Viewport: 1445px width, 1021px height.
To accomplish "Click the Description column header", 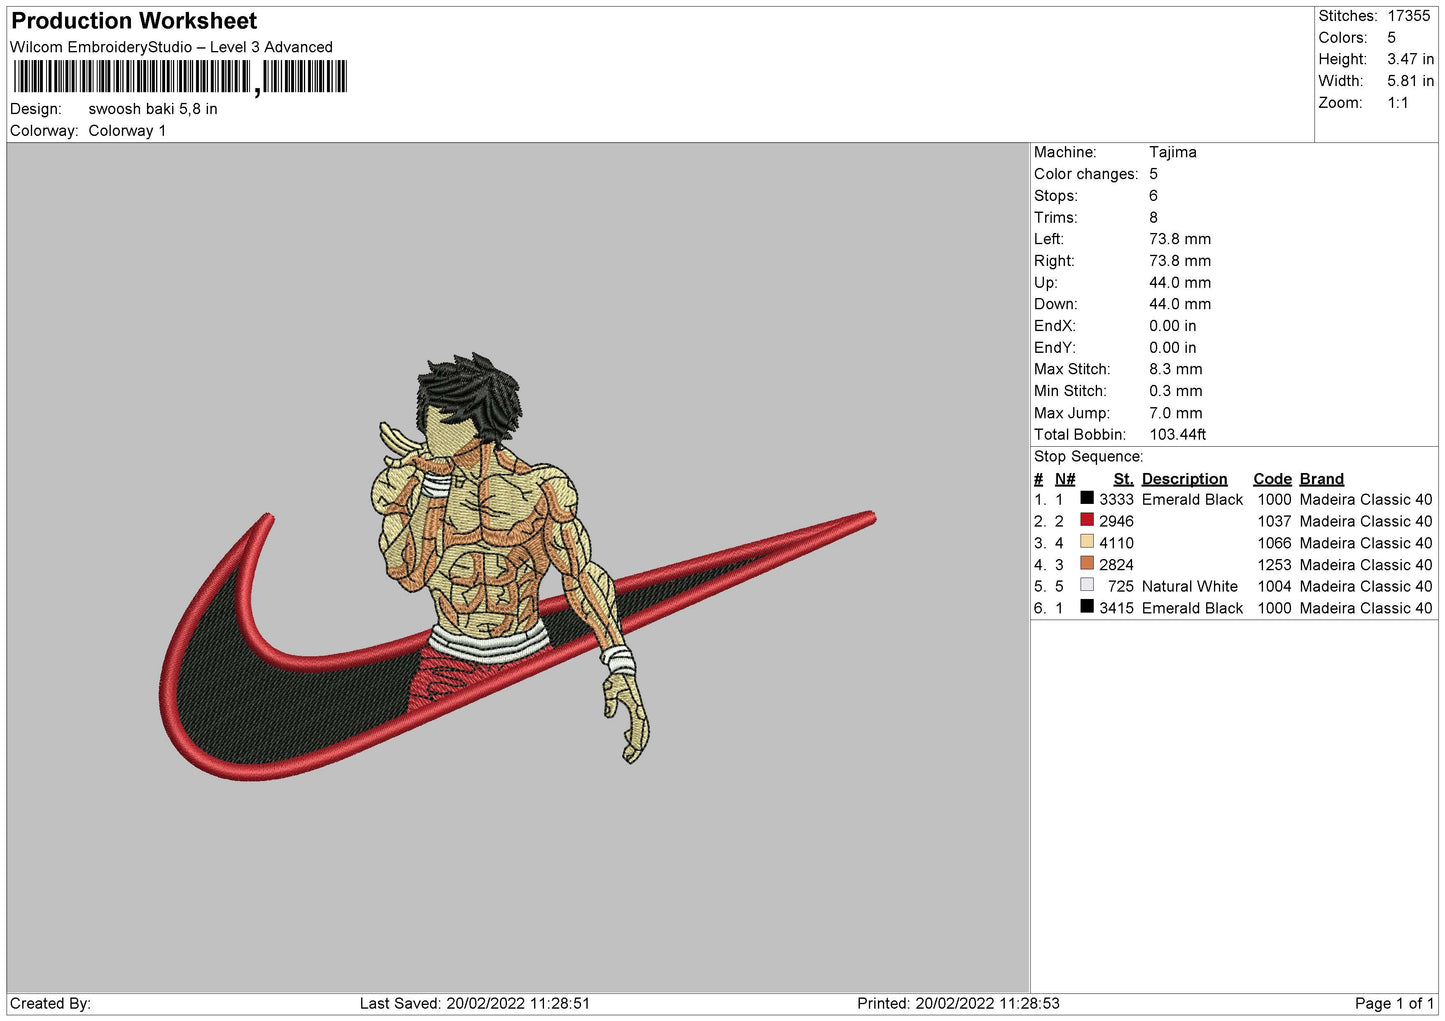I will coord(1184,479).
